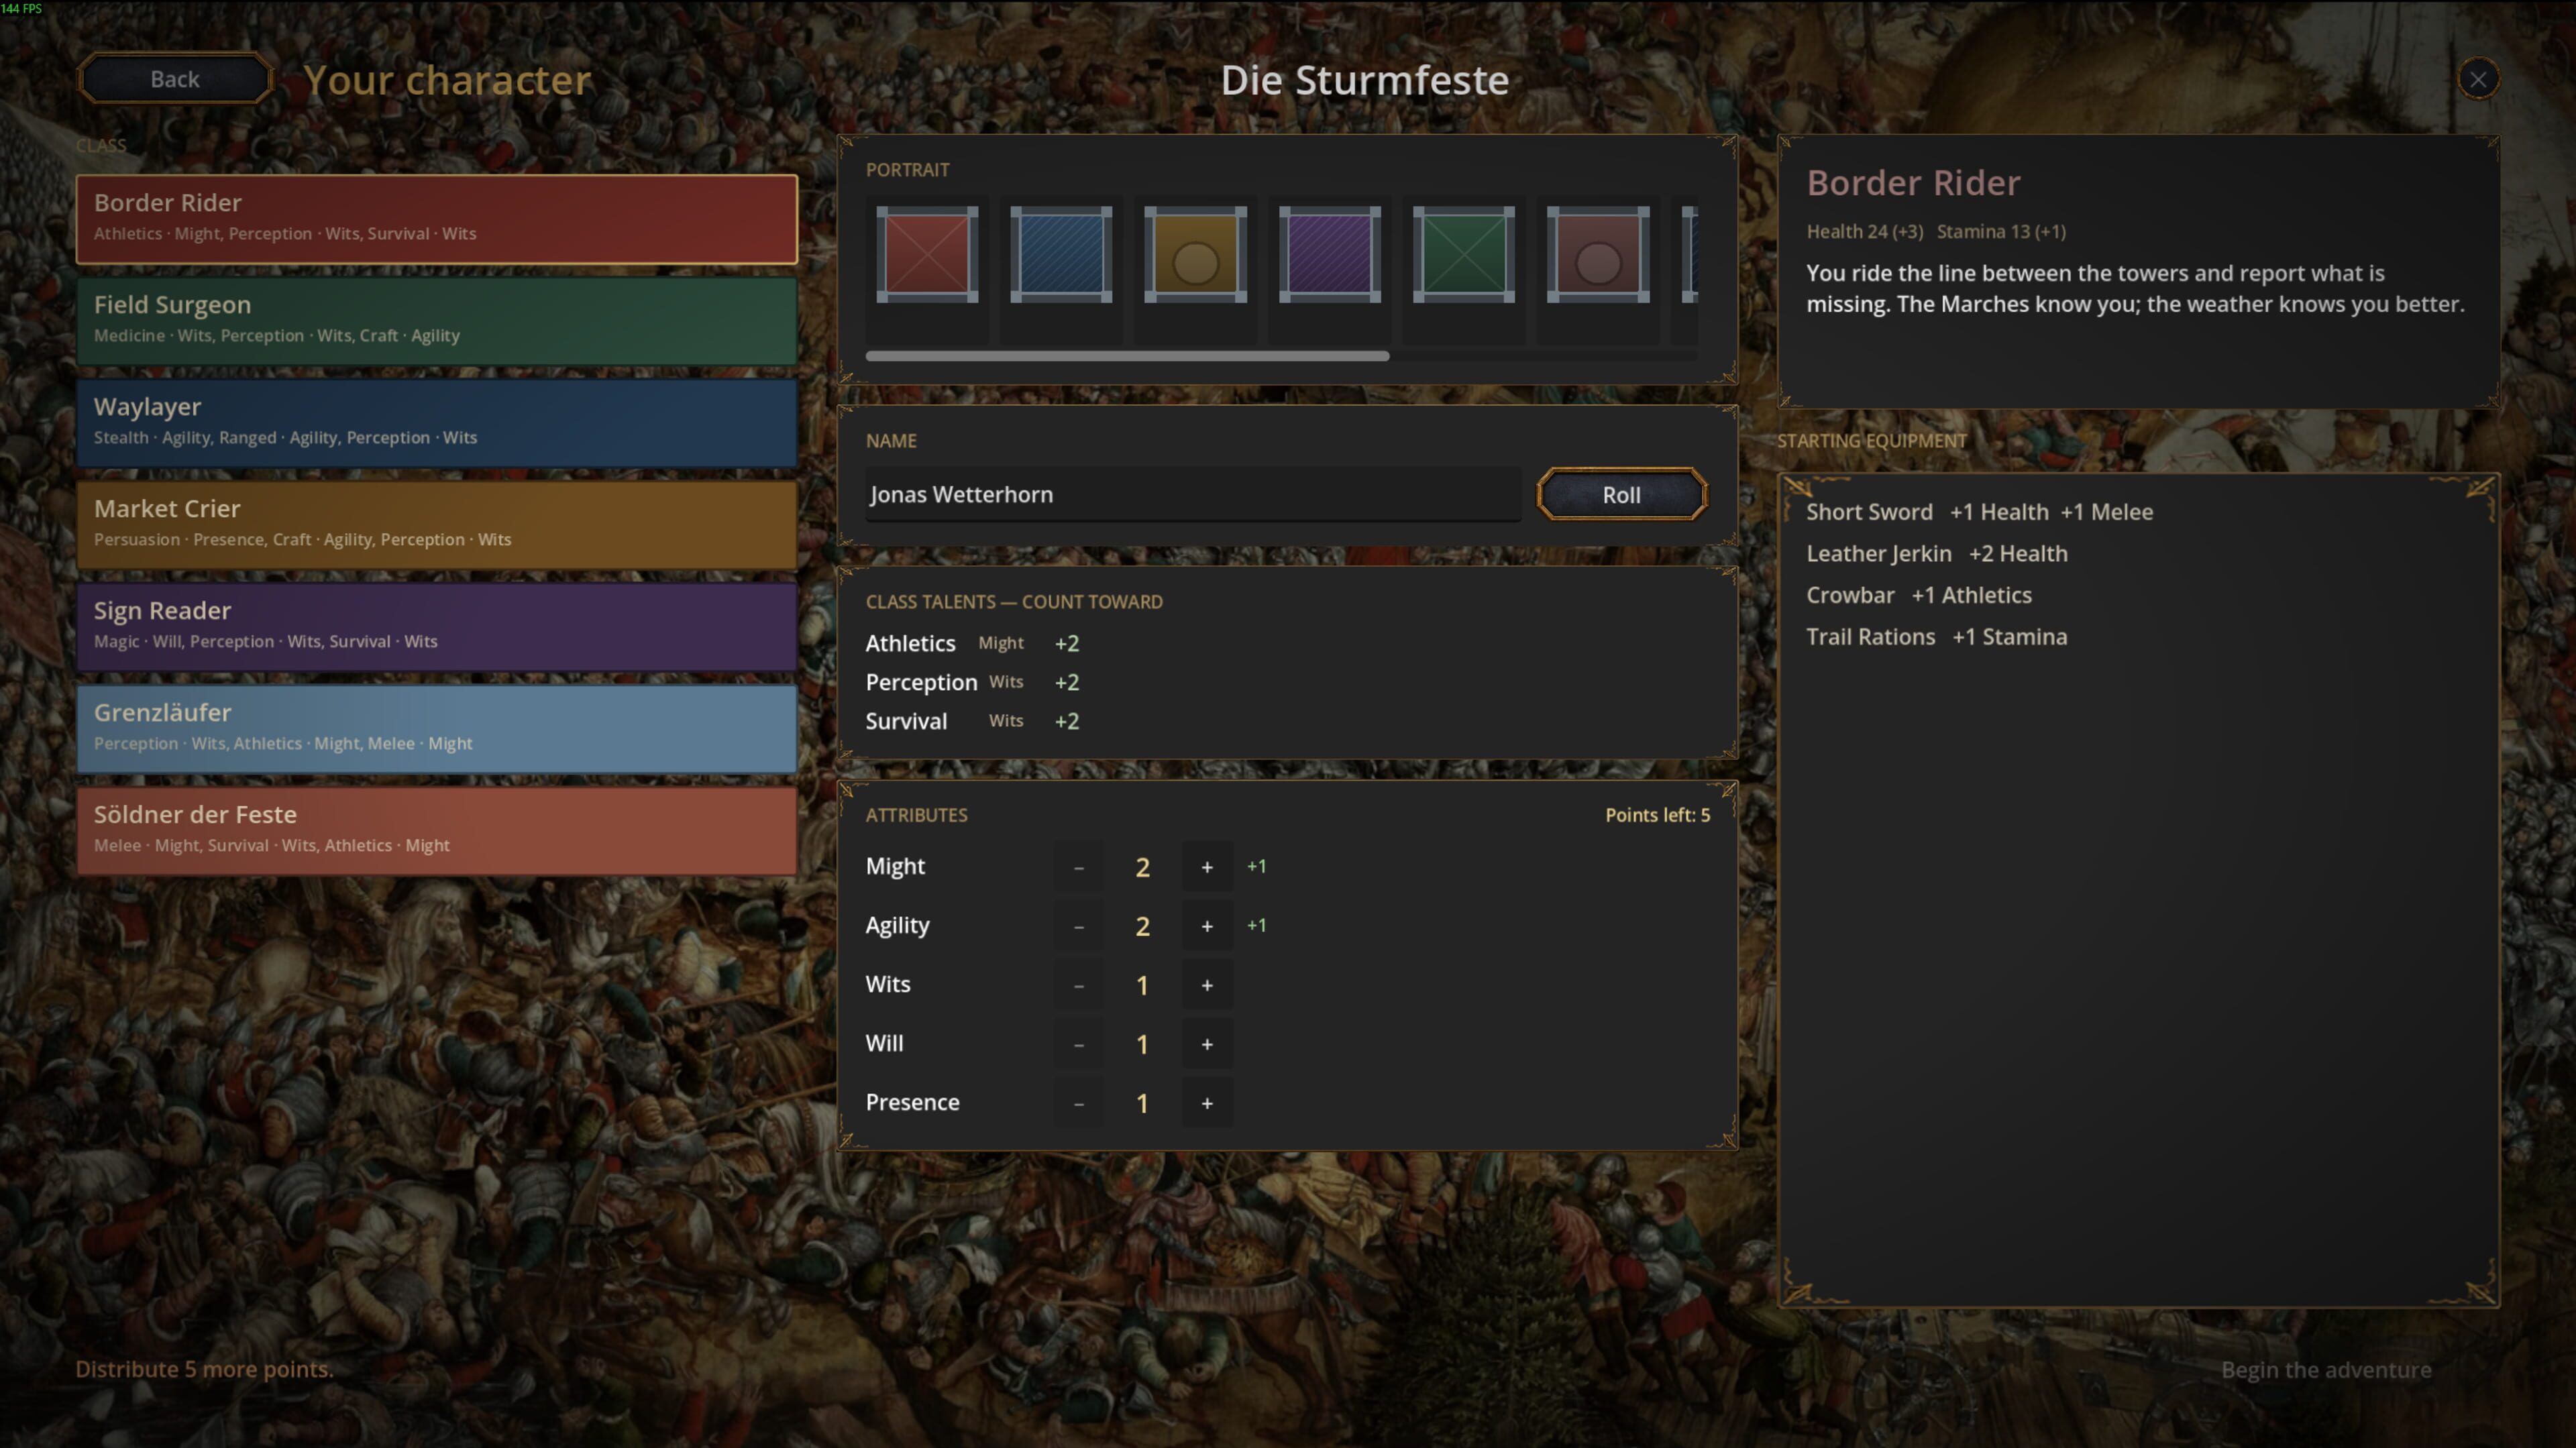The height and width of the screenshot is (1448, 2576).
Task: Select the red crossed portrait
Action: (927, 254)
